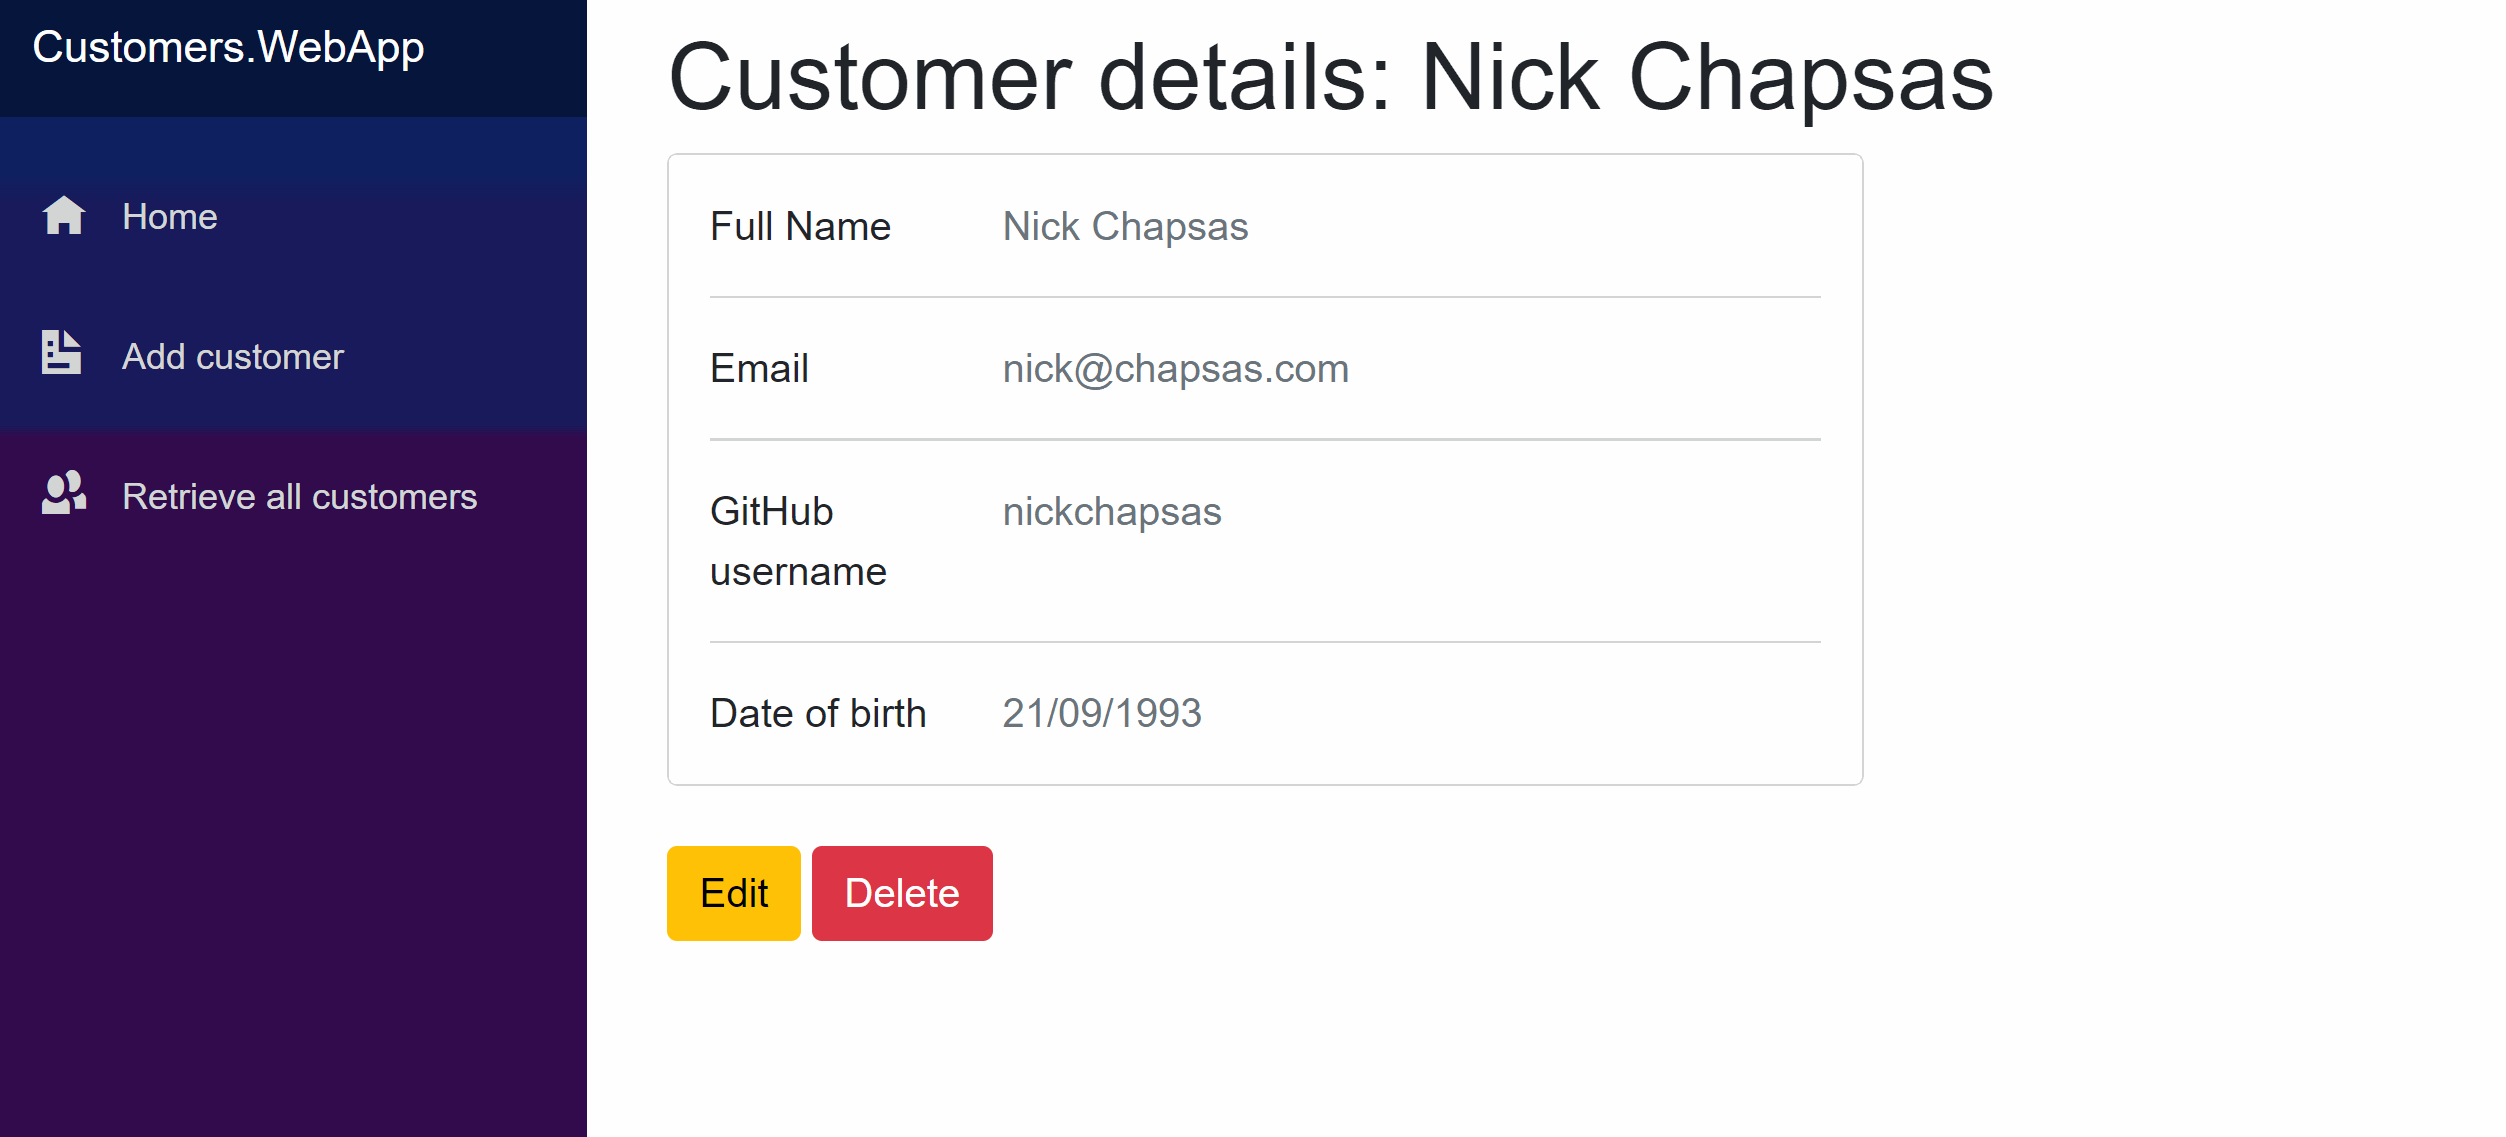This screenshot has height=1137, width=2506.
Task: Click the Full Name field label
Action: 800,227
